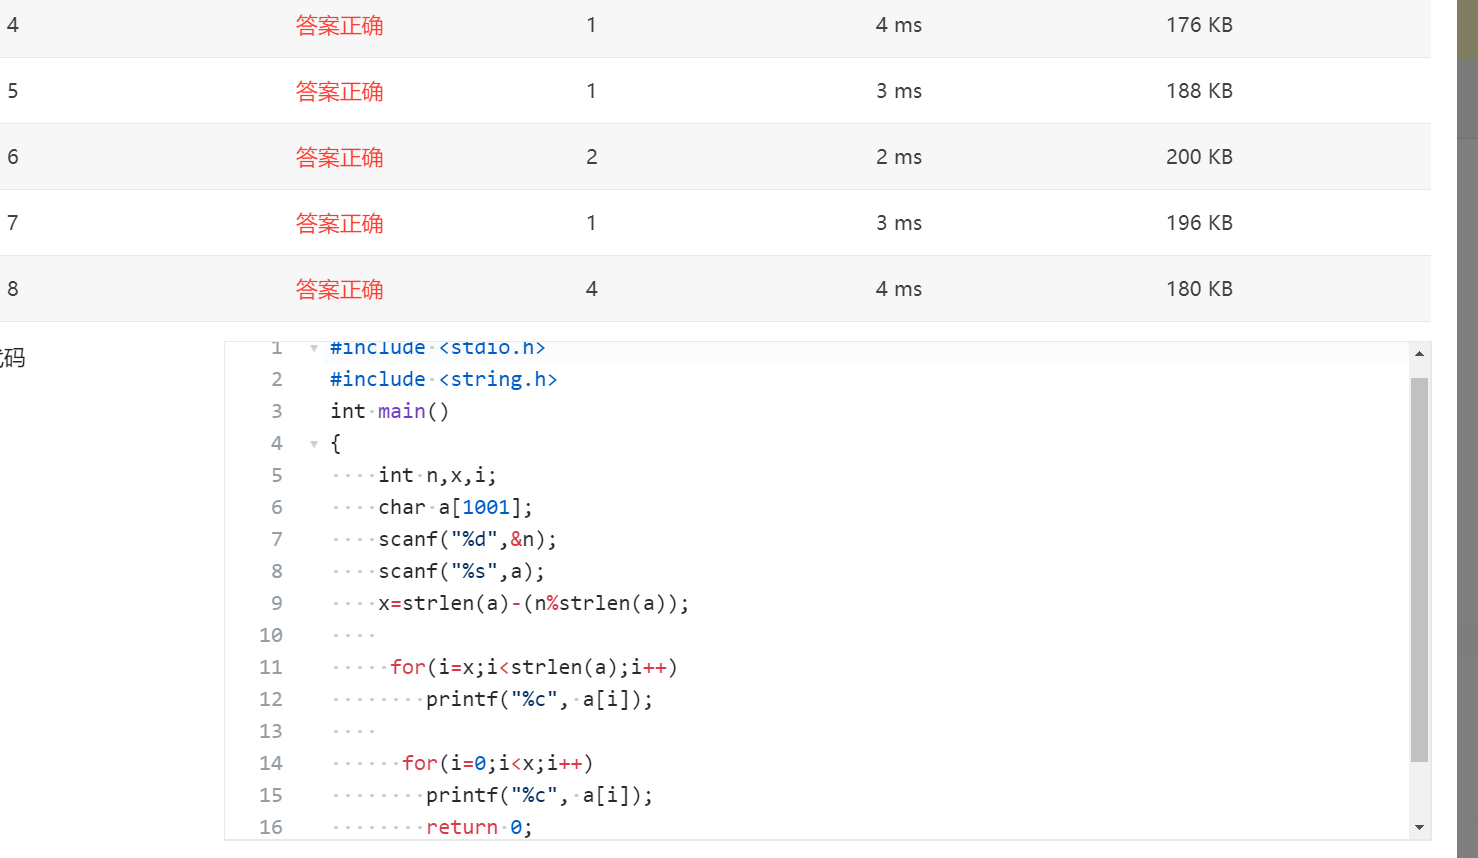Click the return 0 statement

479,828
